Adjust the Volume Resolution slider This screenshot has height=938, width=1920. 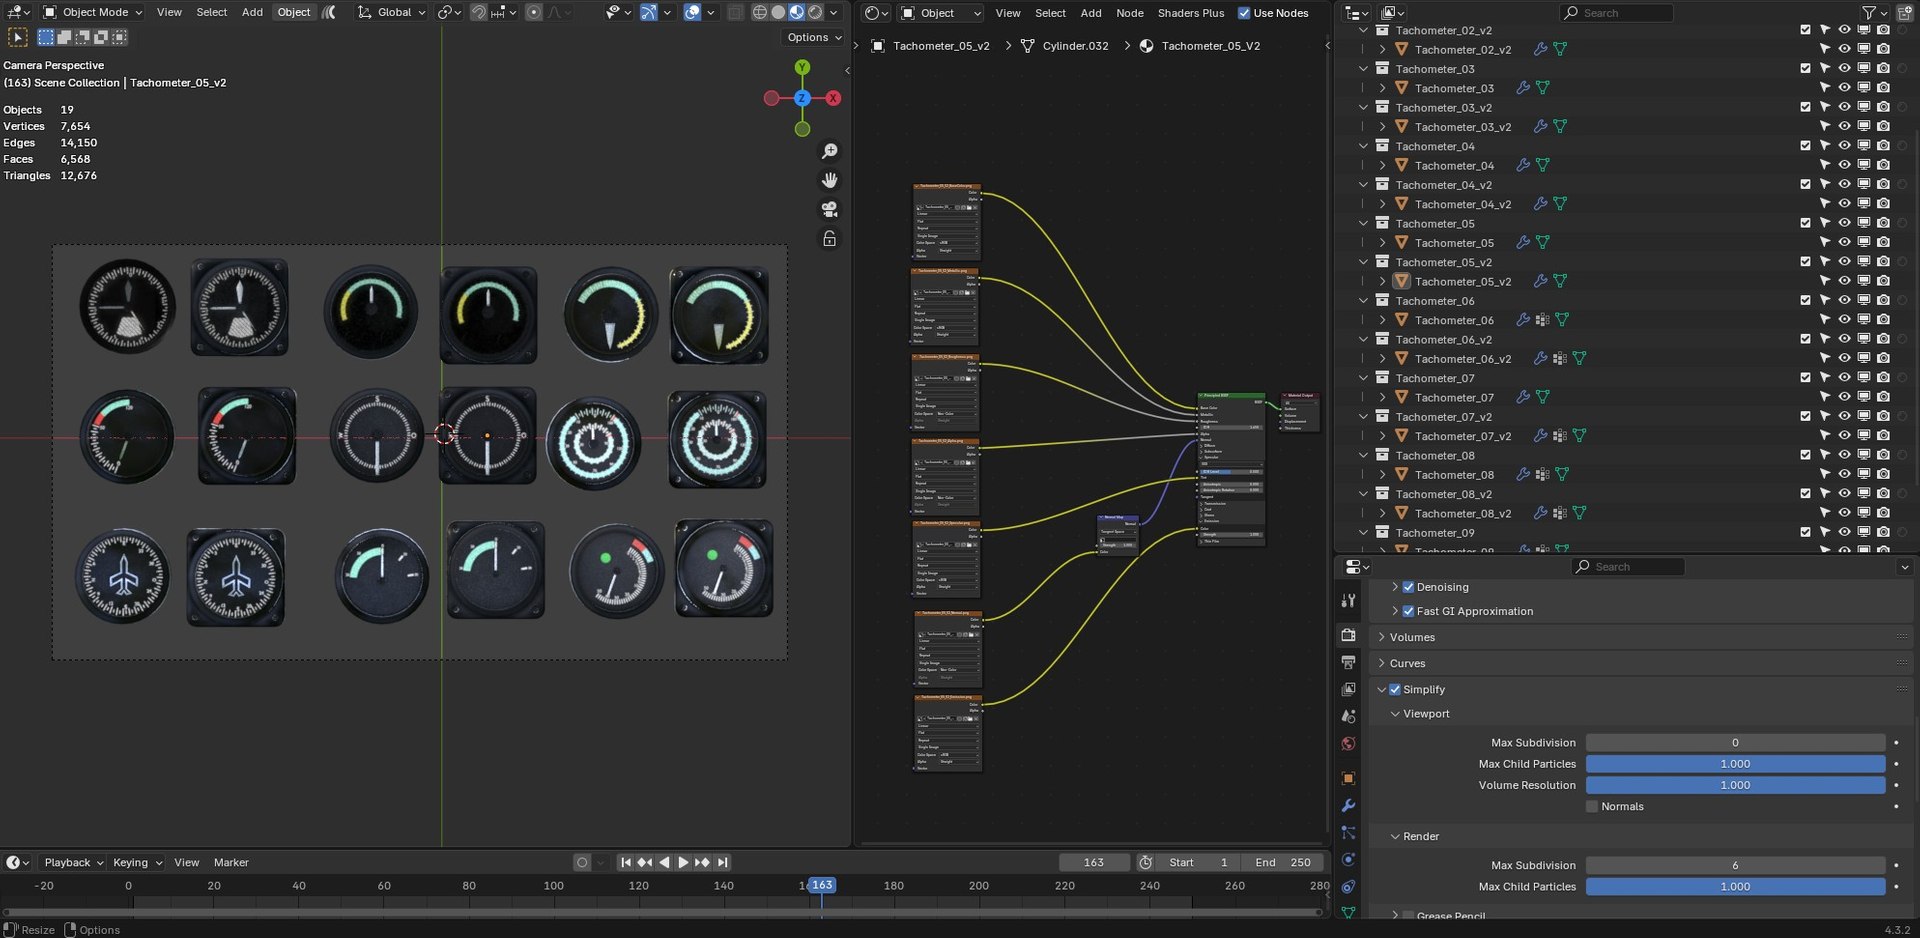pyautogui.click(x=1735, y=785)
